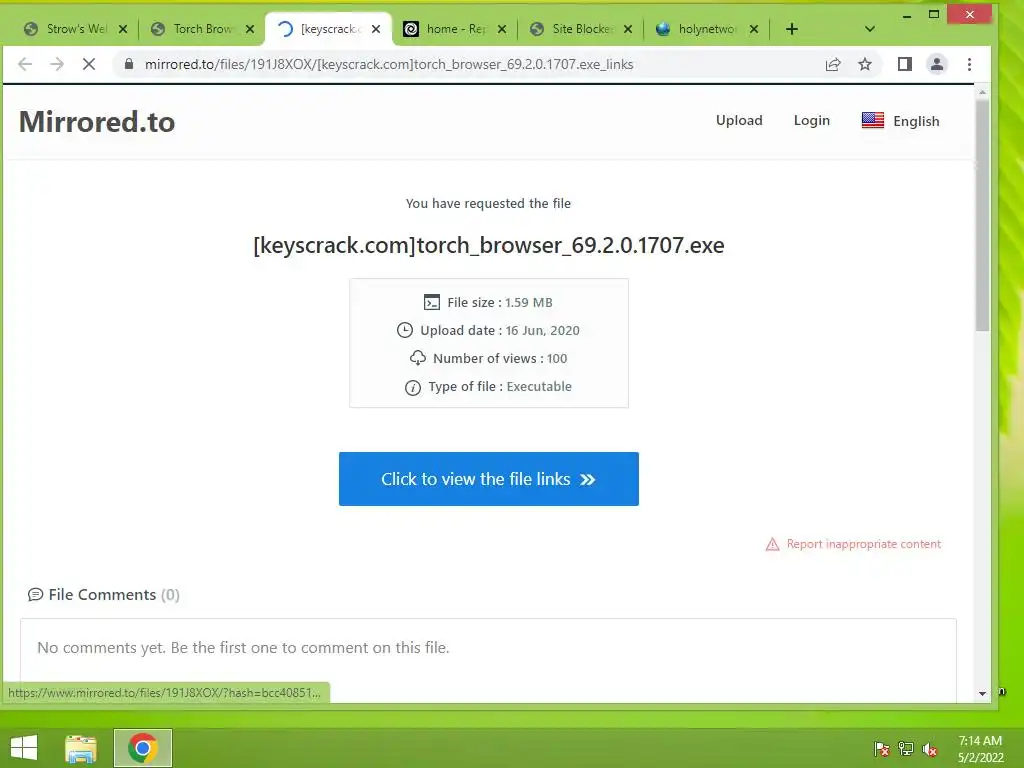1024x768 pixels.
Task: Share this page icon
Action: pyautogui.click(x=833, y=64)
